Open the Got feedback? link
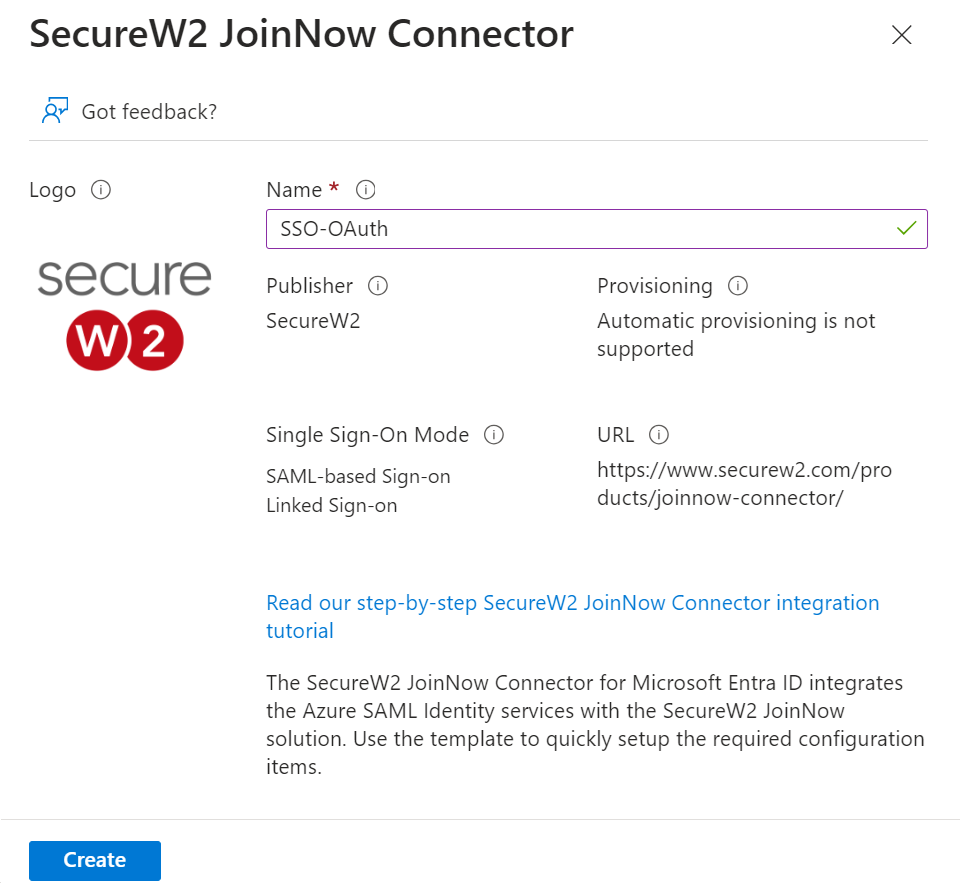The height and width of the screenshot is (895, 960). (x=149, y=112)
